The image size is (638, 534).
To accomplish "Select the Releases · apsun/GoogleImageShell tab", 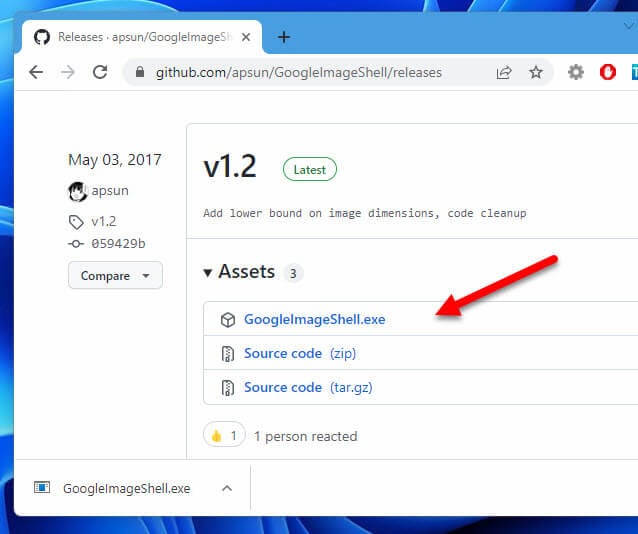I will point(144,37).
